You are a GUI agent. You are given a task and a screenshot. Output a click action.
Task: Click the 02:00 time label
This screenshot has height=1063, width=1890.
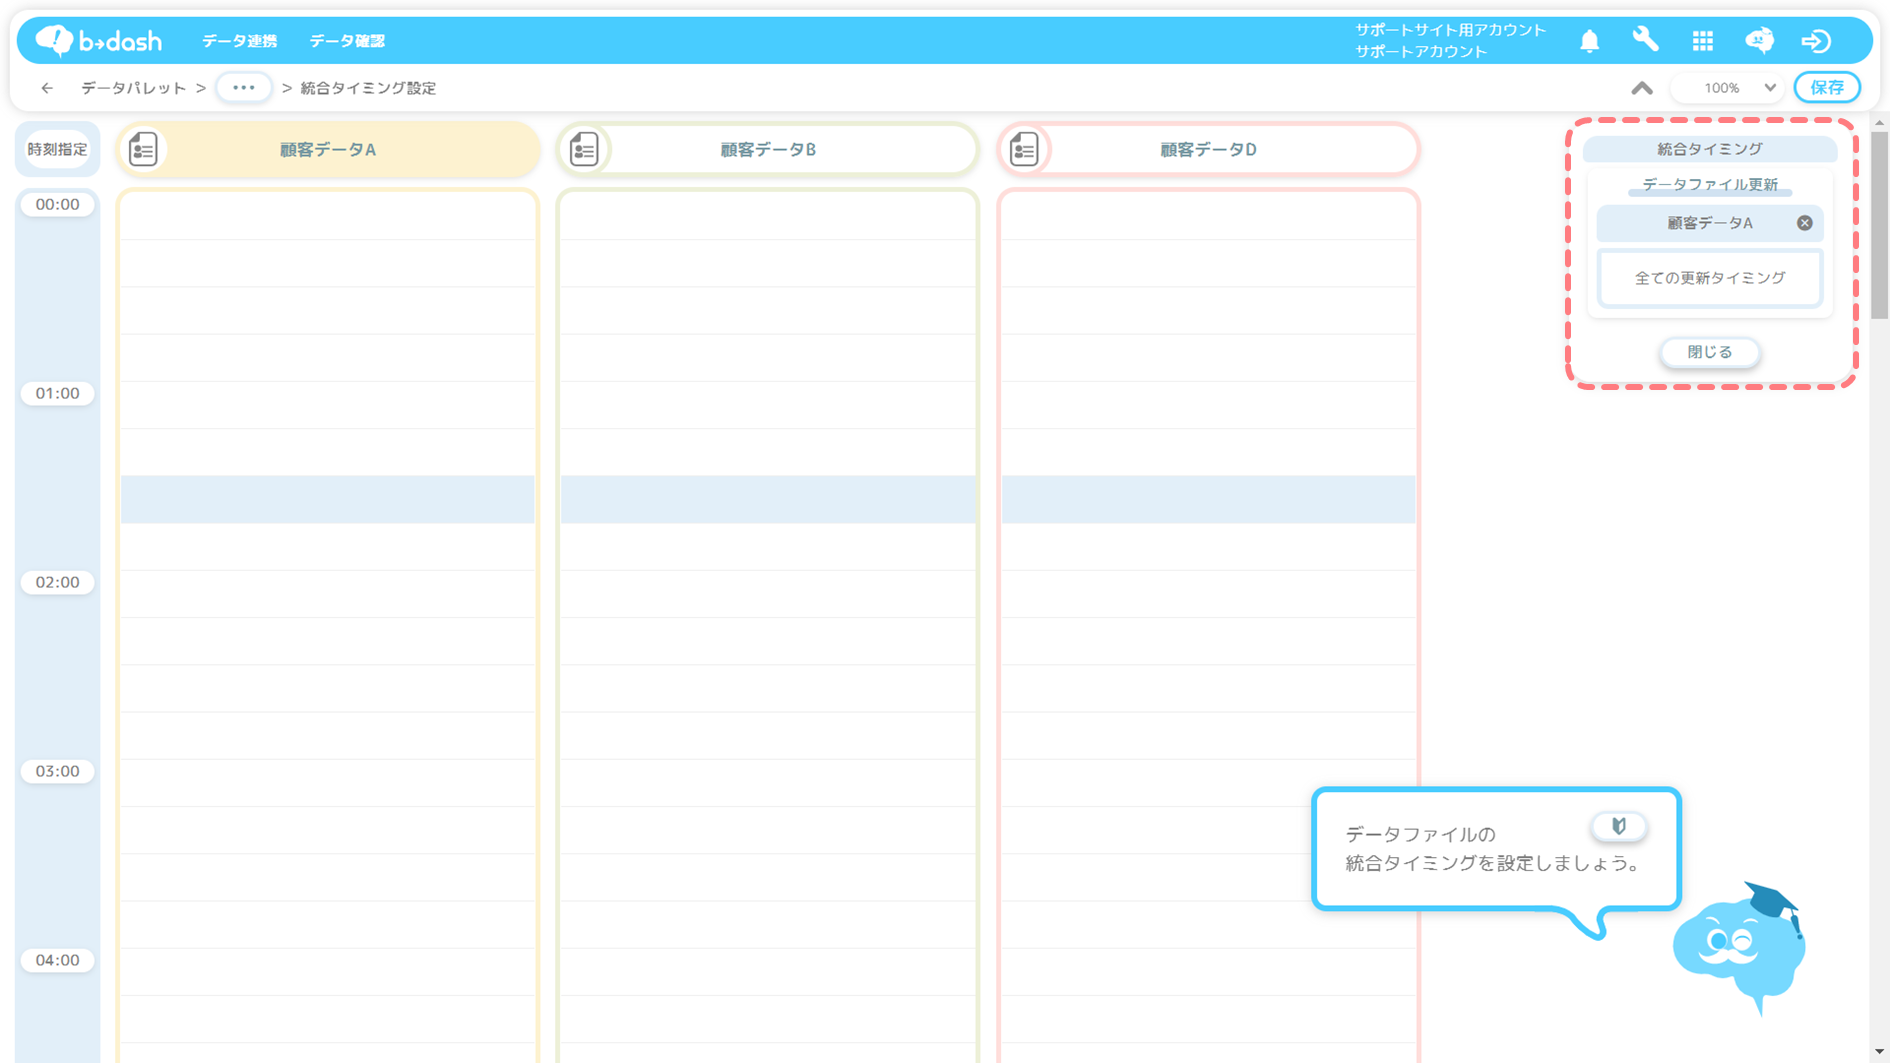(57, 582)
